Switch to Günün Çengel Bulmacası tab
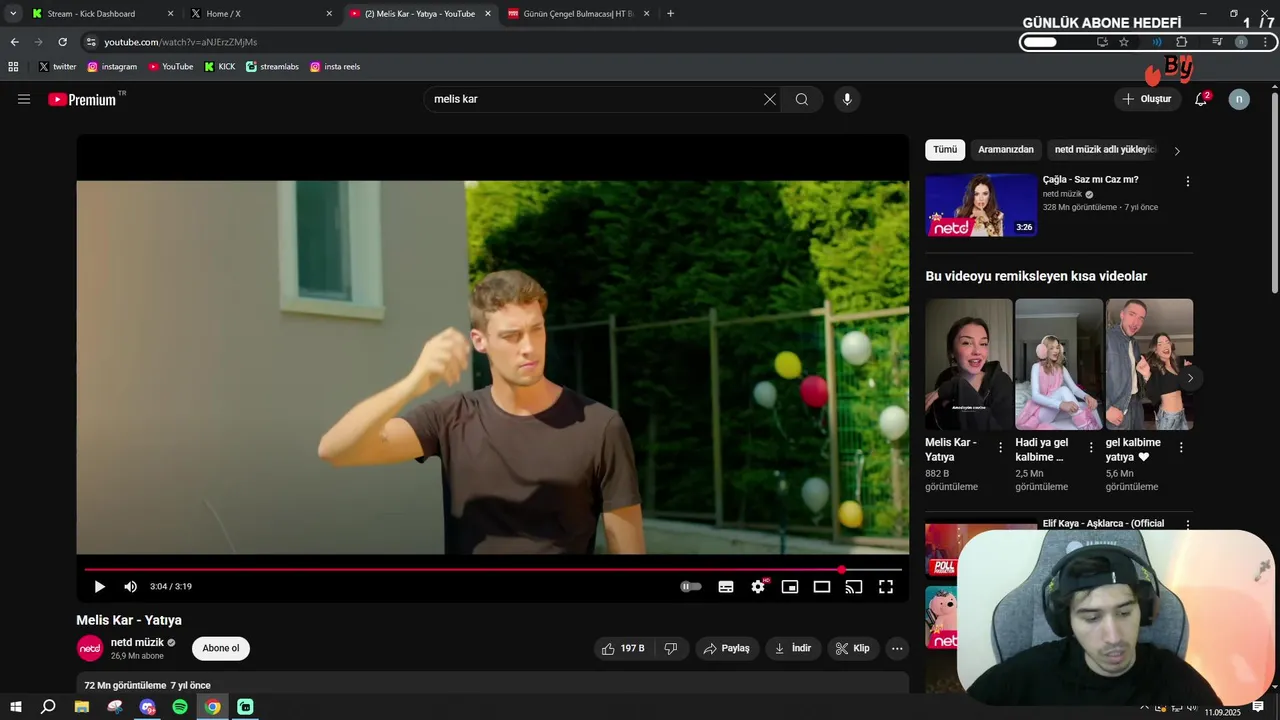 pos(579,14)
